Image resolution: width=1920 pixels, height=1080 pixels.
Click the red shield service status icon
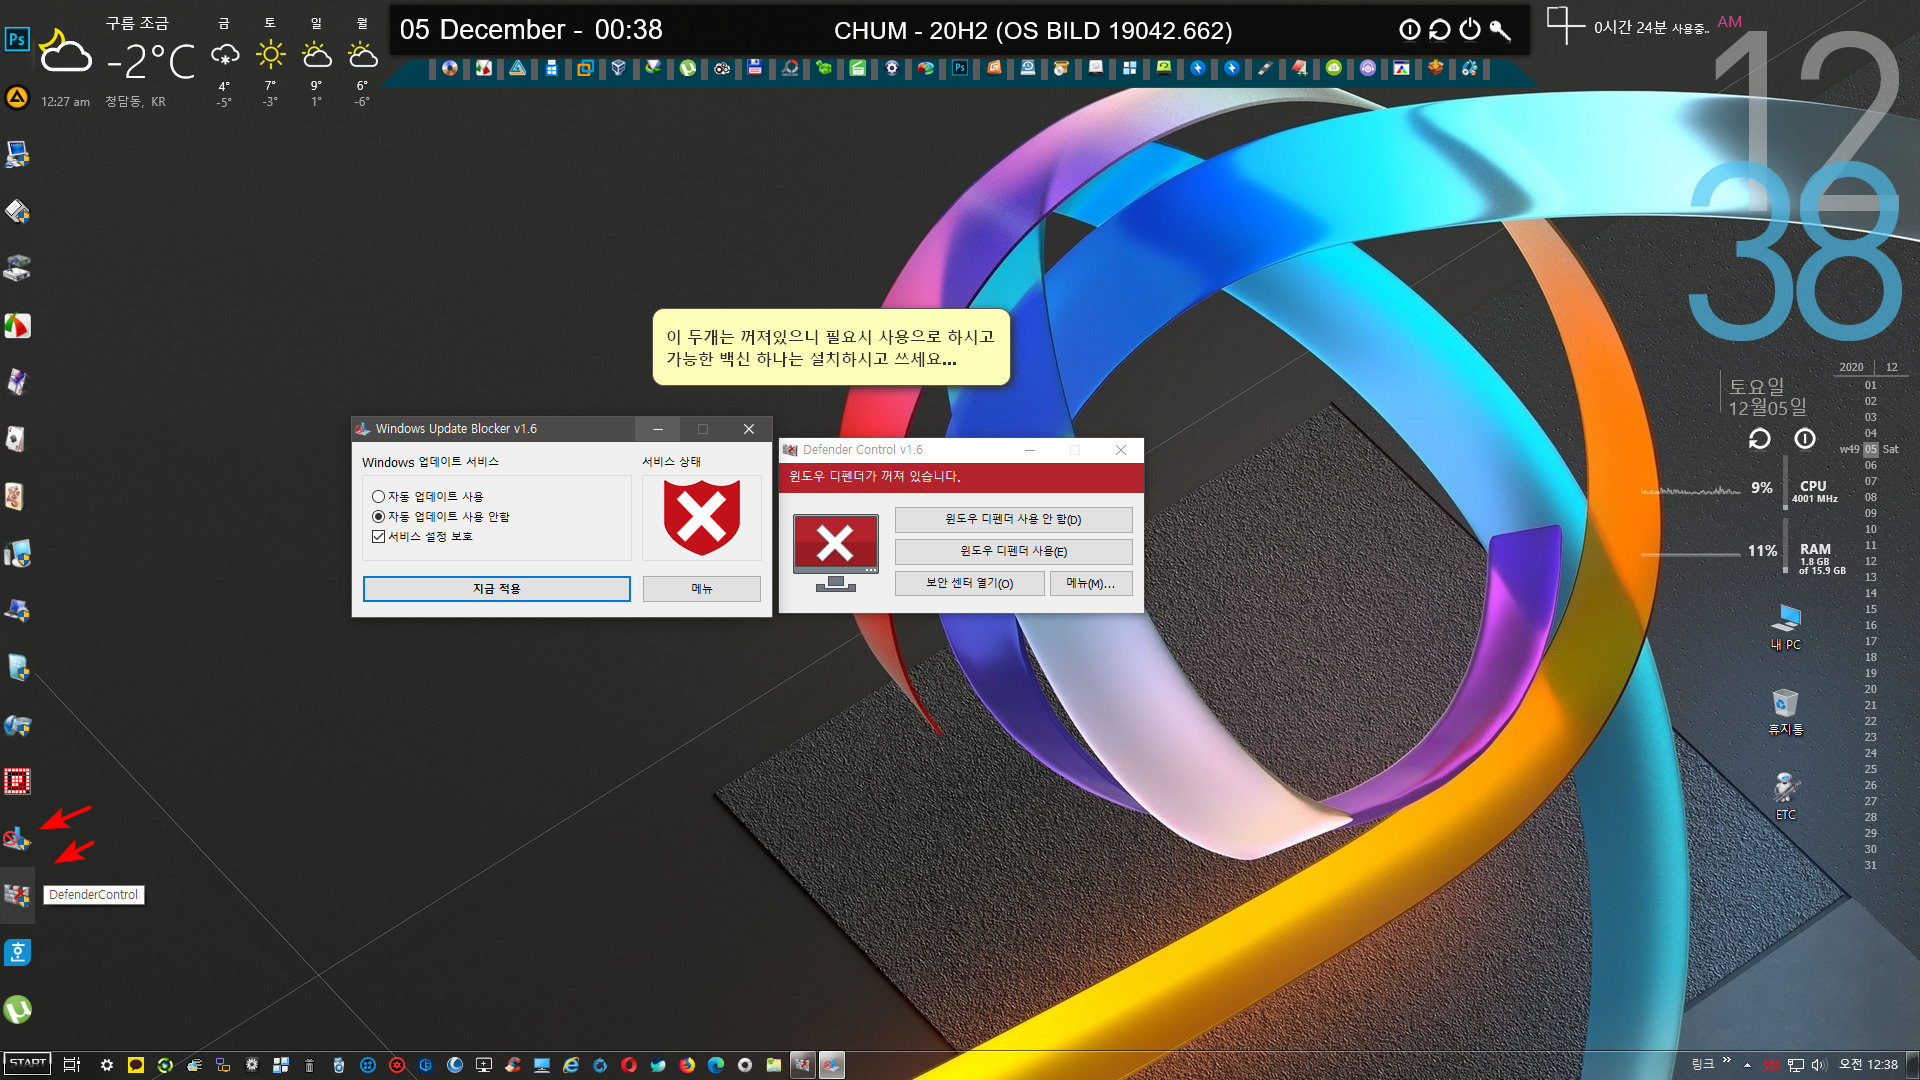tap(701, 517)
